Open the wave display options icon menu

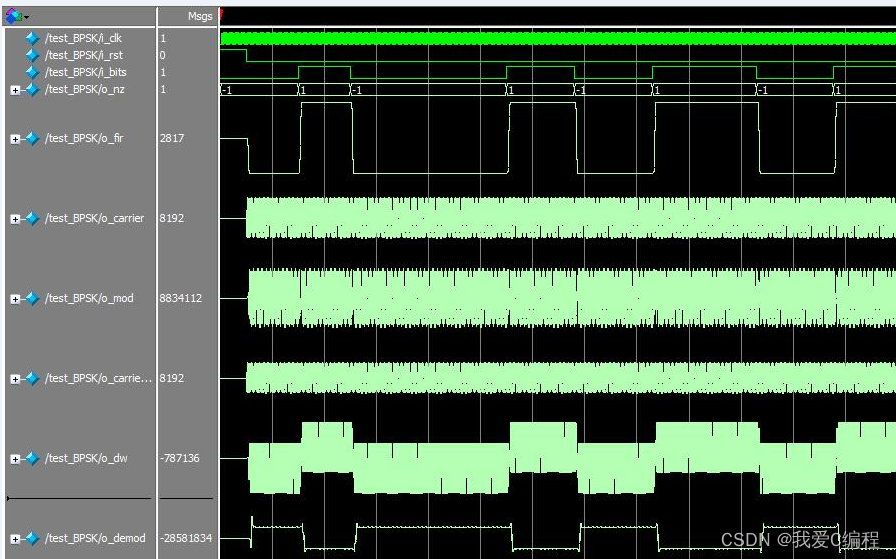(15, 16)
